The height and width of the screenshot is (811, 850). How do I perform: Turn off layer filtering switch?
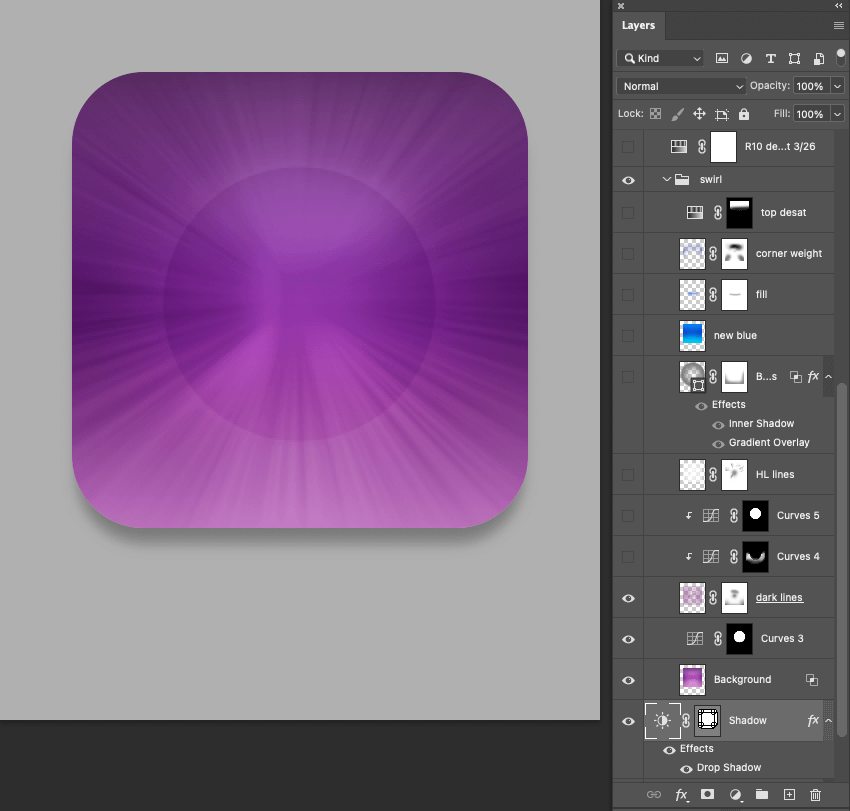pyautogui.click(x=841, y=56)
